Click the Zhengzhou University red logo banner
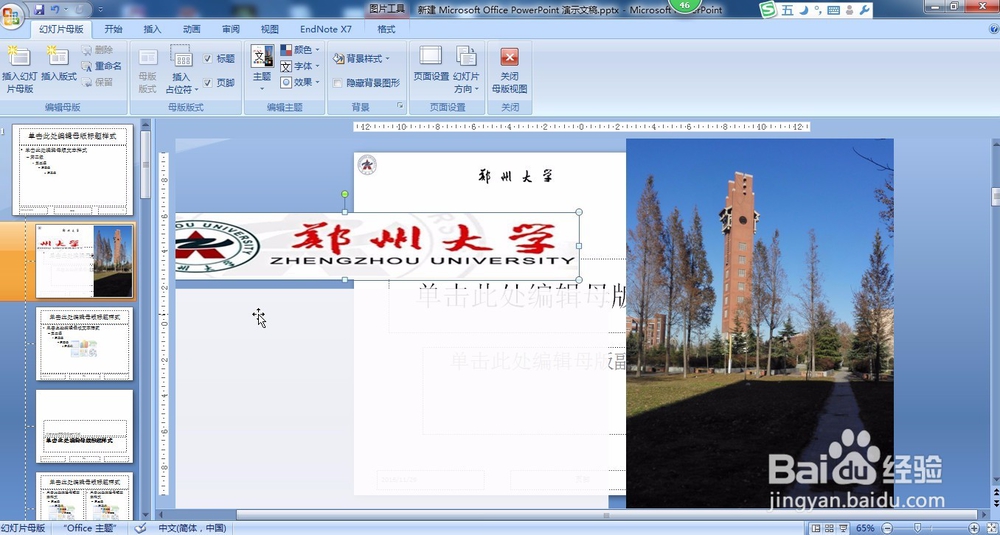 click(x=378, y=246)
